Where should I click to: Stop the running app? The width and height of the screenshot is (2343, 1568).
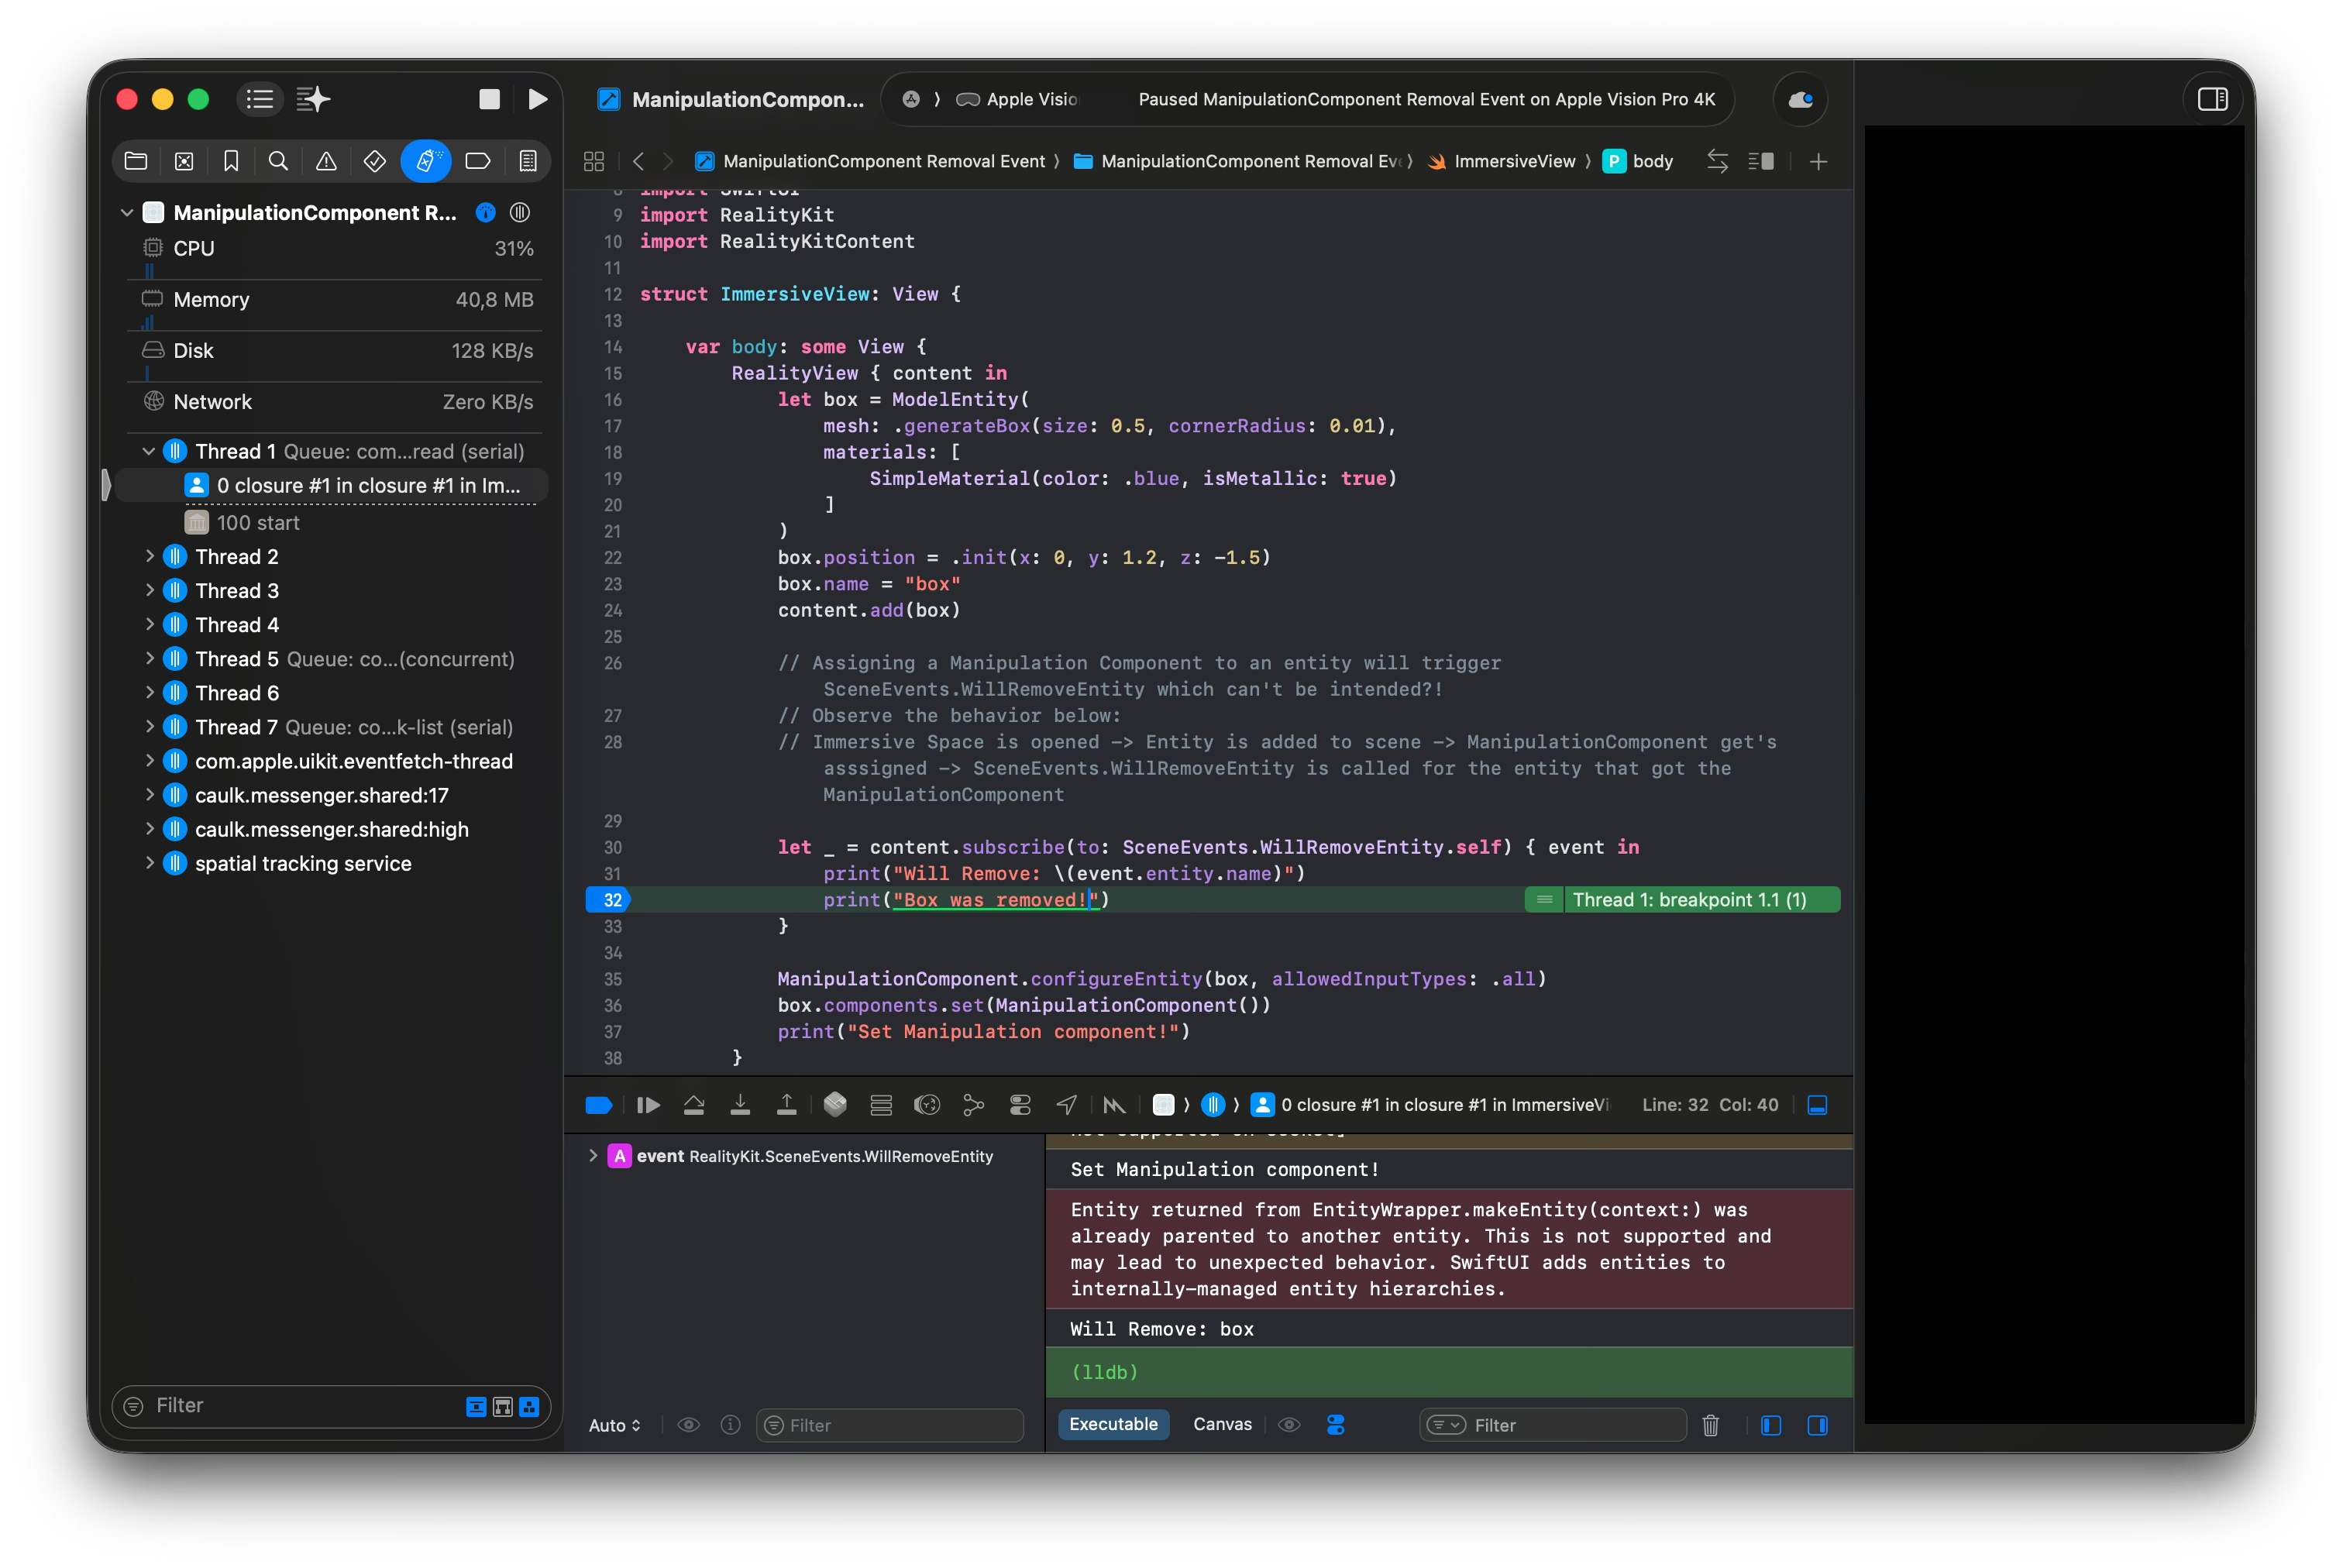[489, 99]
